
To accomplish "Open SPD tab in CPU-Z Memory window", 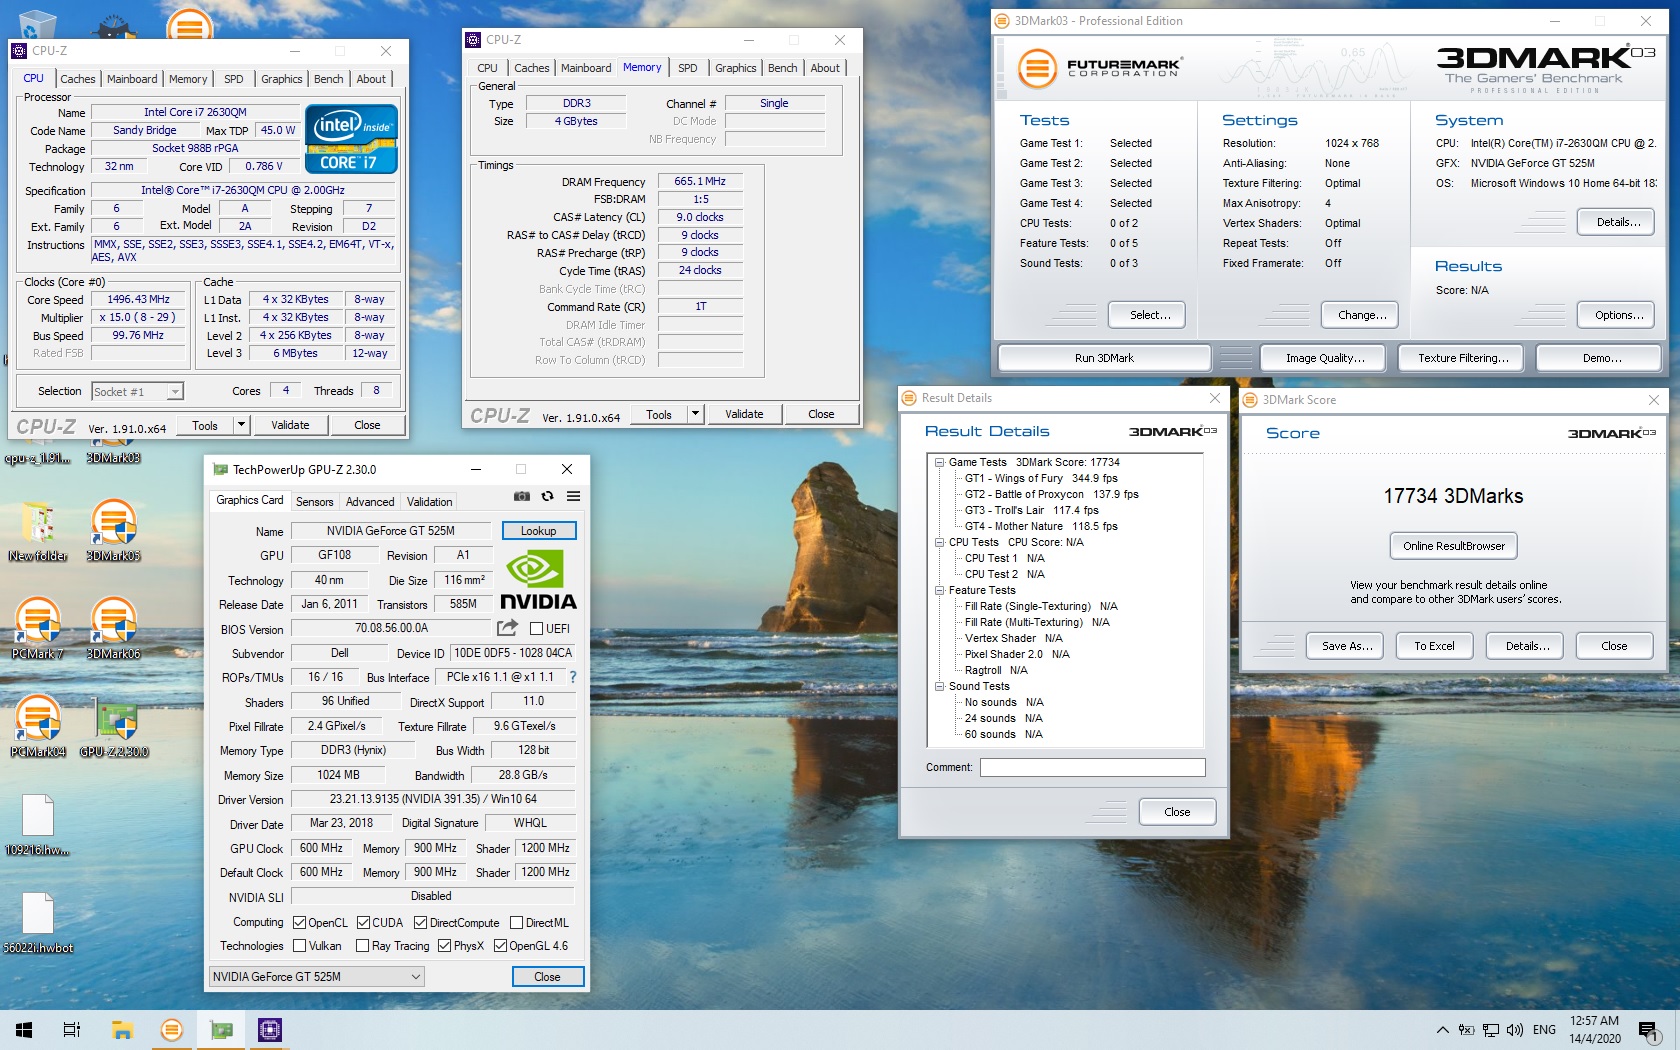I will 688,68.
